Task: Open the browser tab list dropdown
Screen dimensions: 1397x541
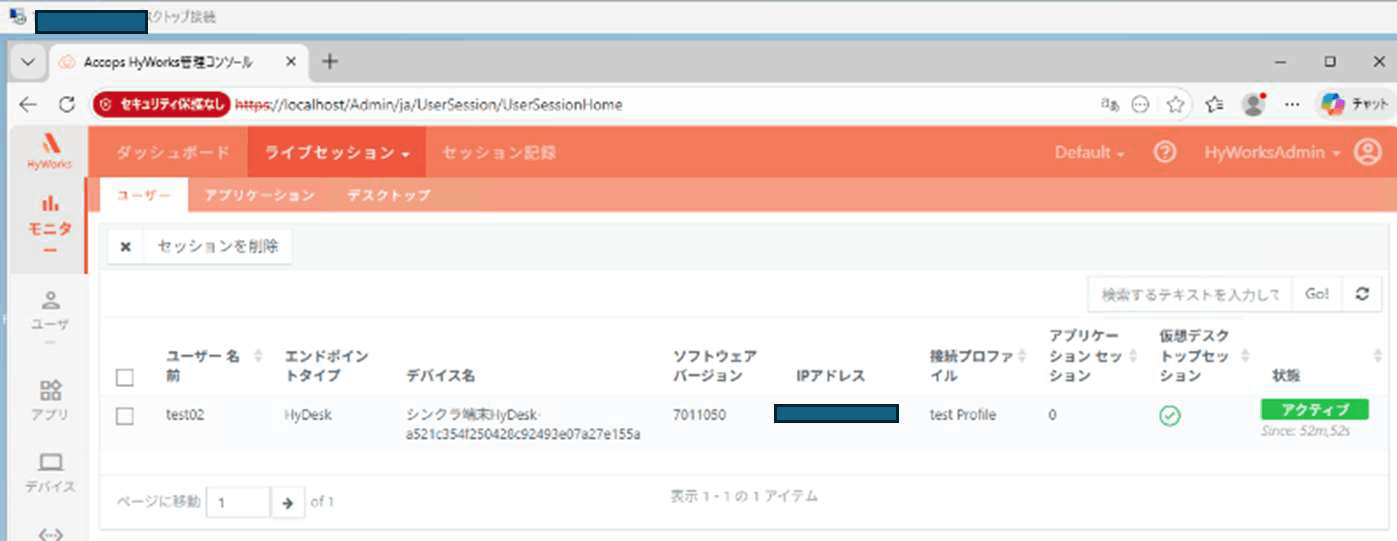Action: 28,62
